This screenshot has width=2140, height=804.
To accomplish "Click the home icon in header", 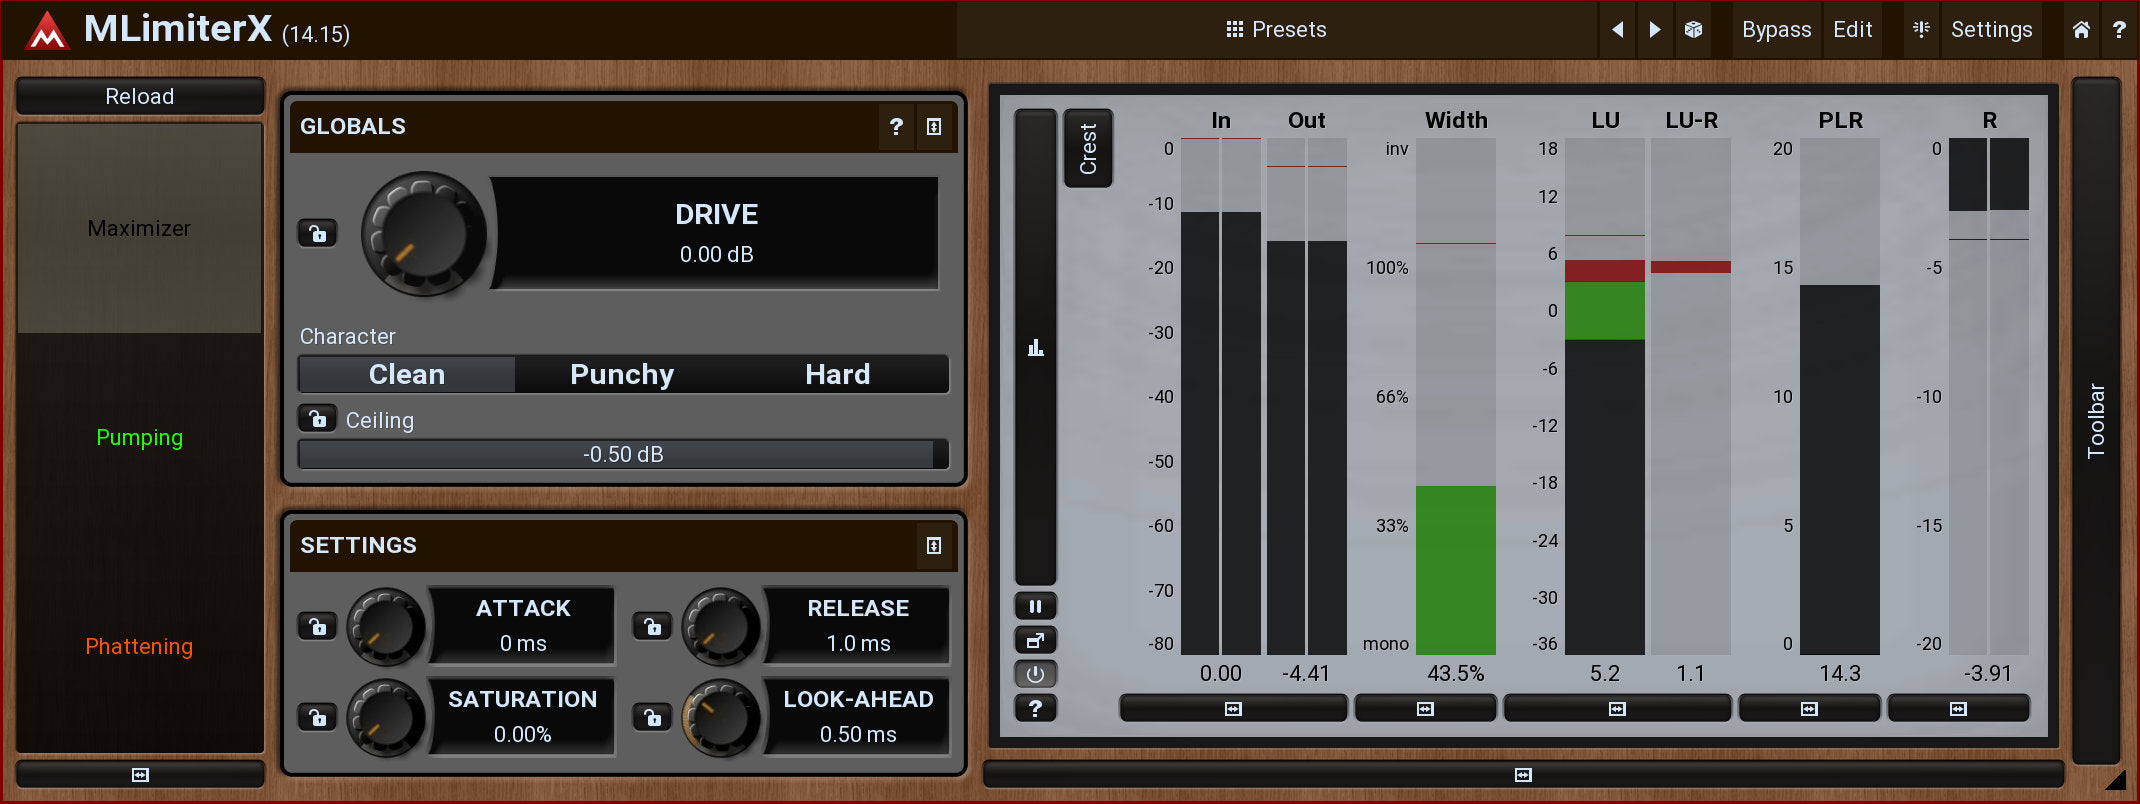I will click(2081, 30).
